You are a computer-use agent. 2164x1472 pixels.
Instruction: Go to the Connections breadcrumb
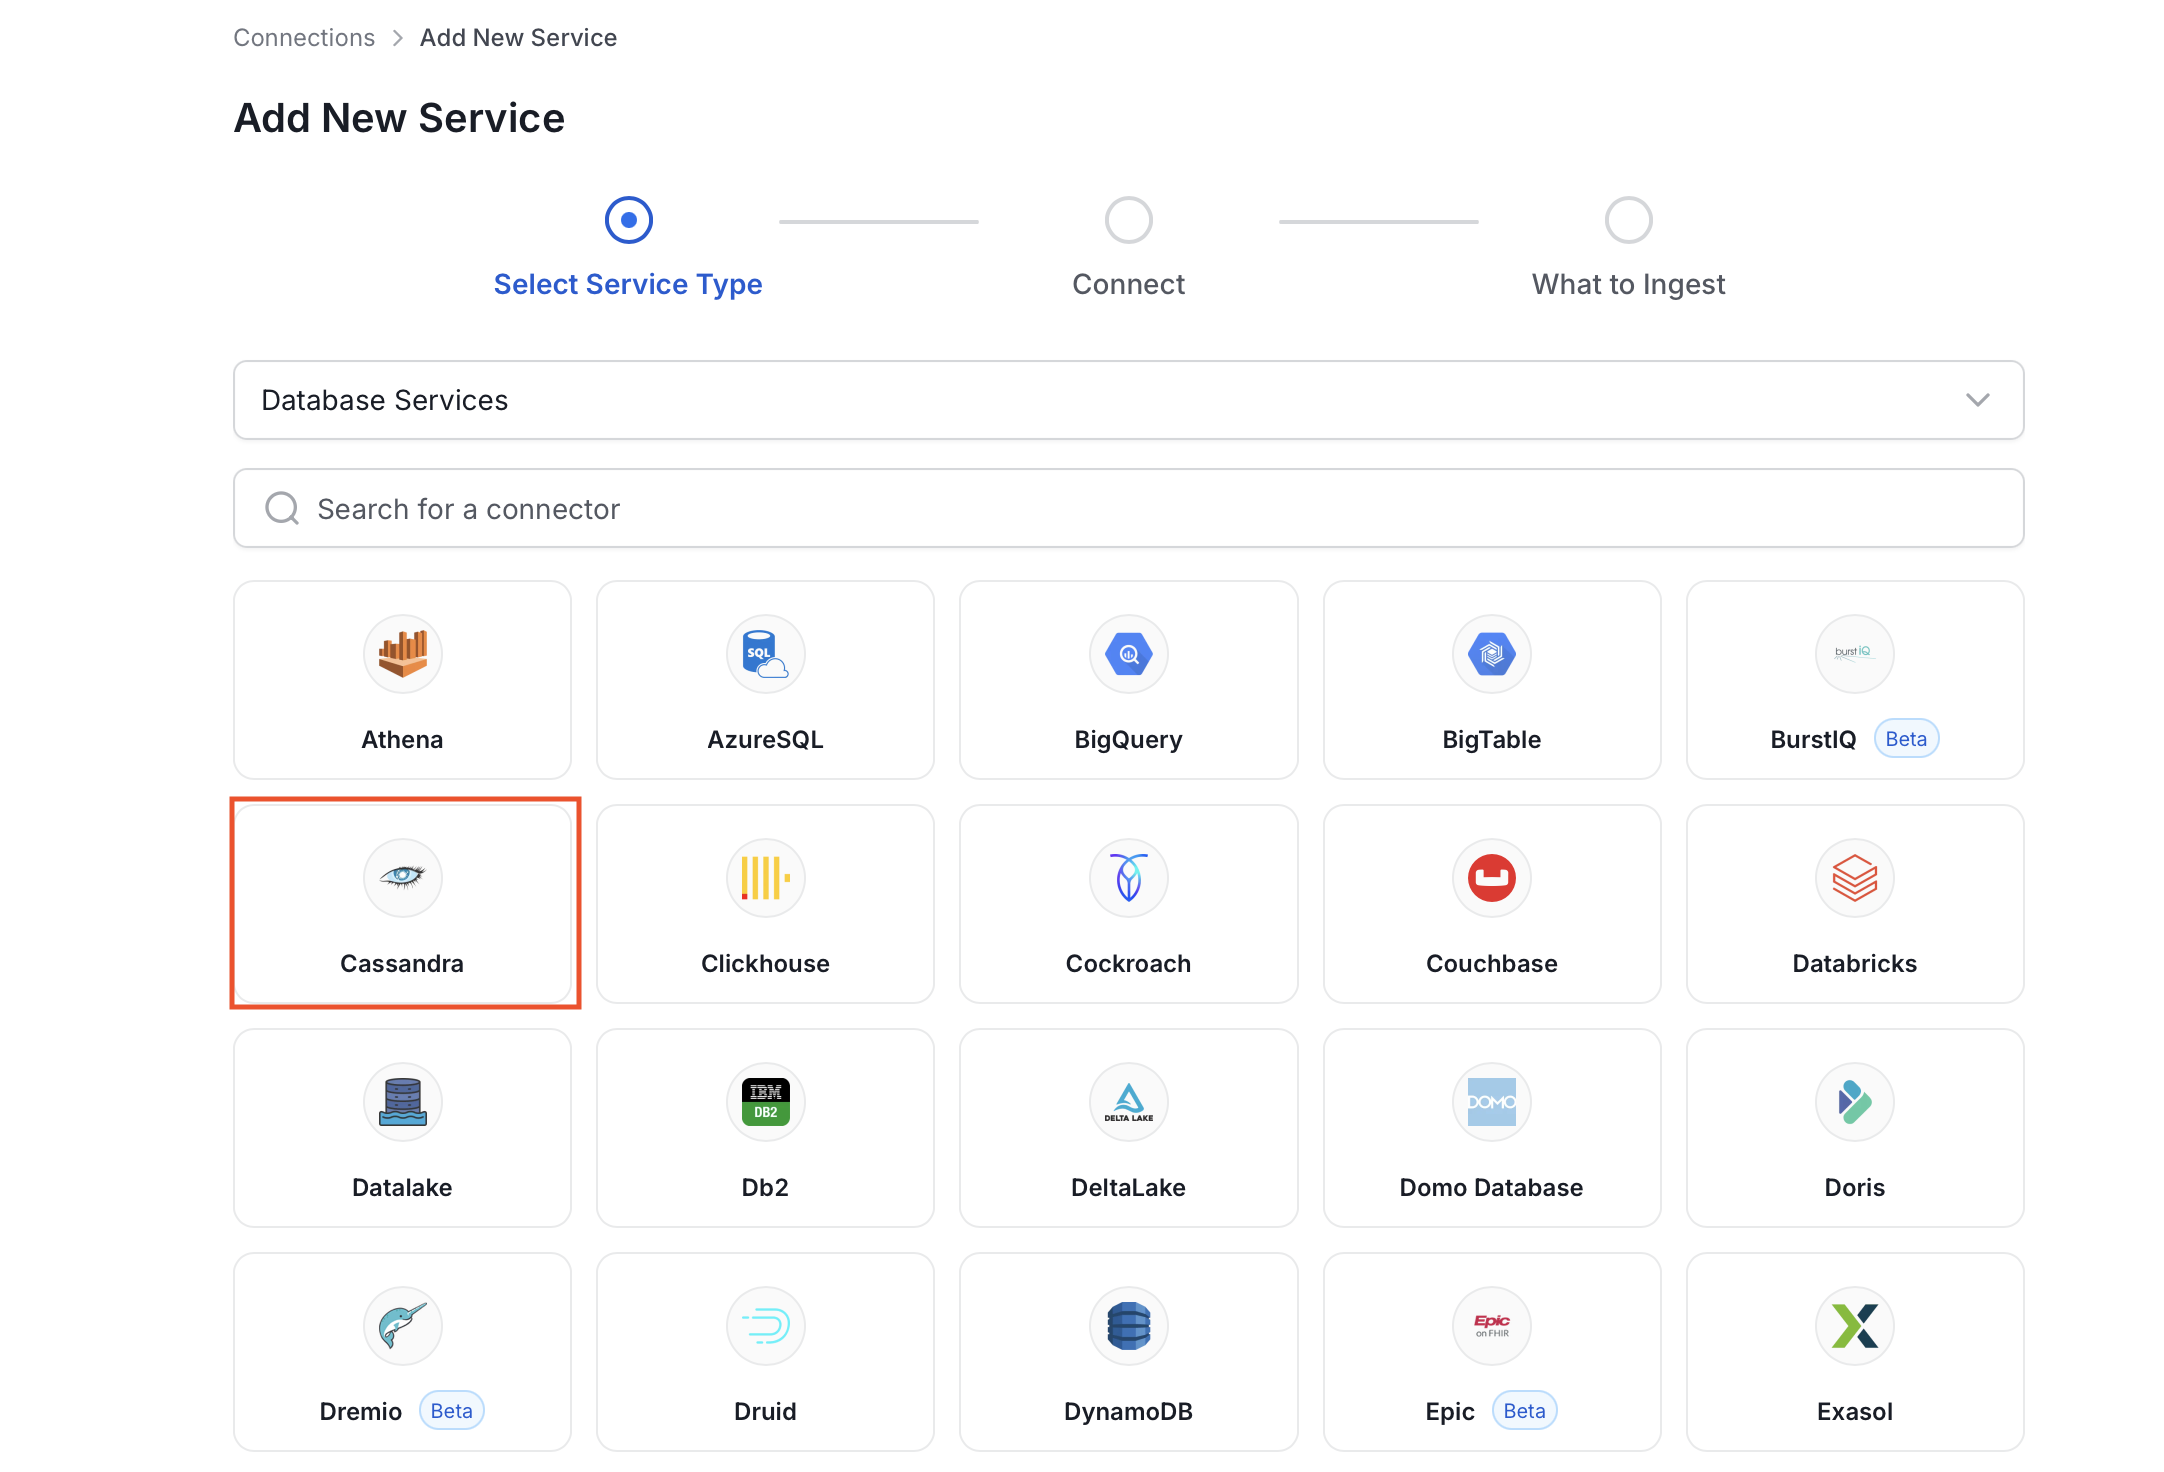(304, 37)
